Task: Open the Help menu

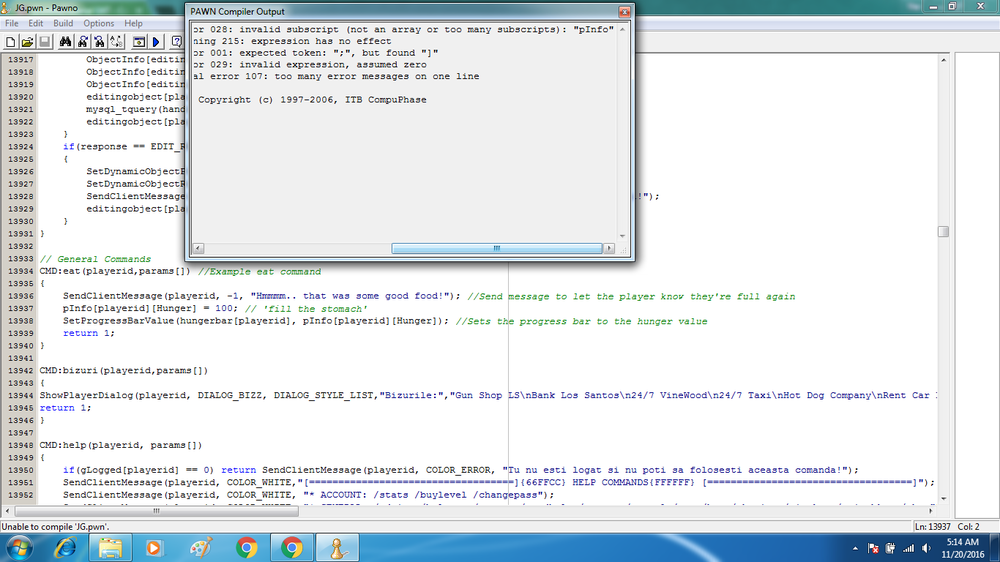Action: [x=133, y=23]
